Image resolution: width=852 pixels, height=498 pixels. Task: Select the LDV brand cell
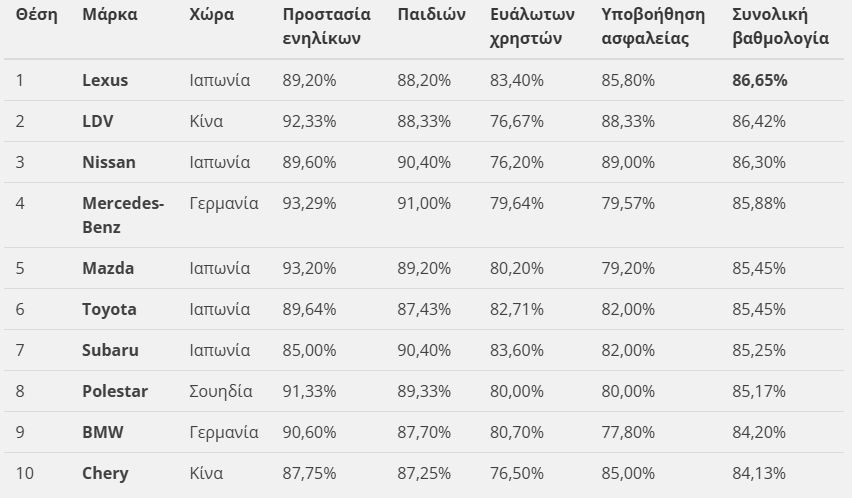tap(98, 121)
